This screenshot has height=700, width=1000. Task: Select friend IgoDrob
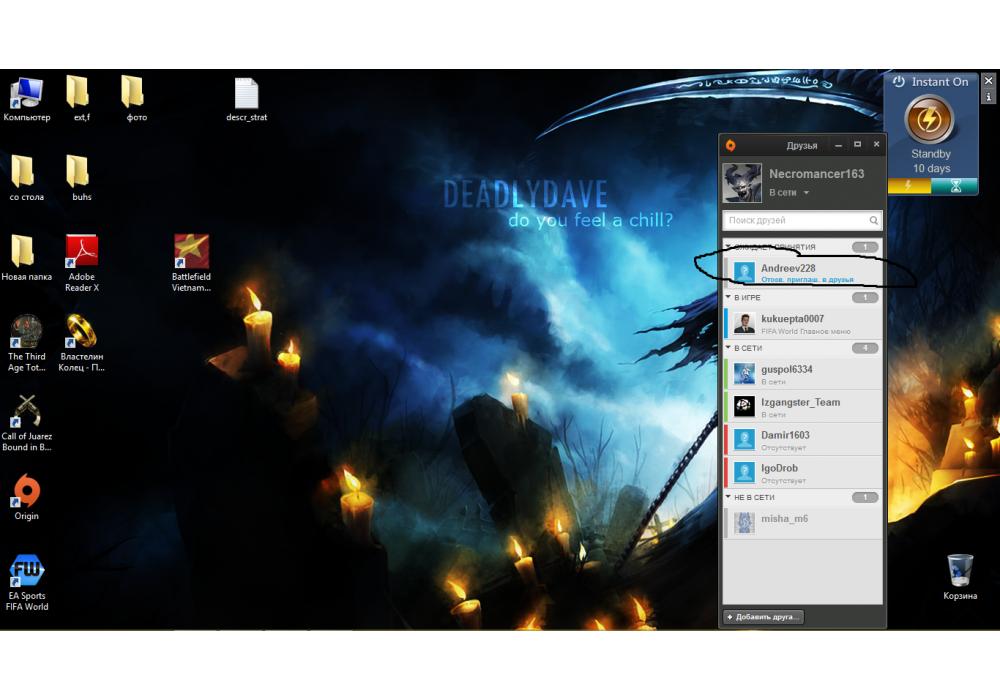(x=804, y=472)
